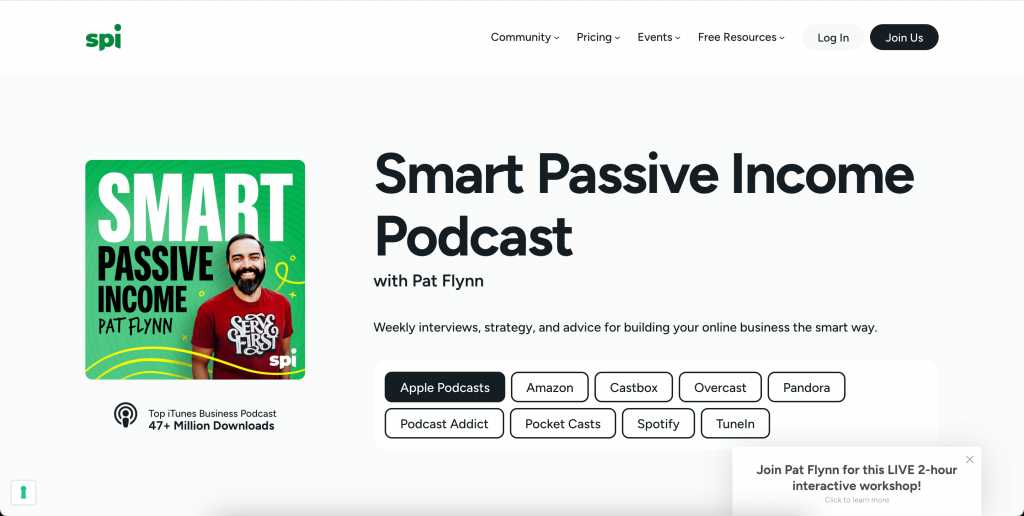Expand the Community chevron arrow

tap(556, 38)
